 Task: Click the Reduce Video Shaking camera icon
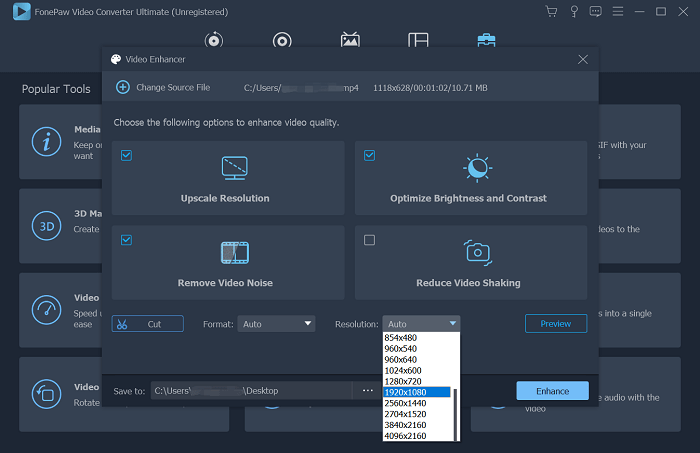point(478,253)
